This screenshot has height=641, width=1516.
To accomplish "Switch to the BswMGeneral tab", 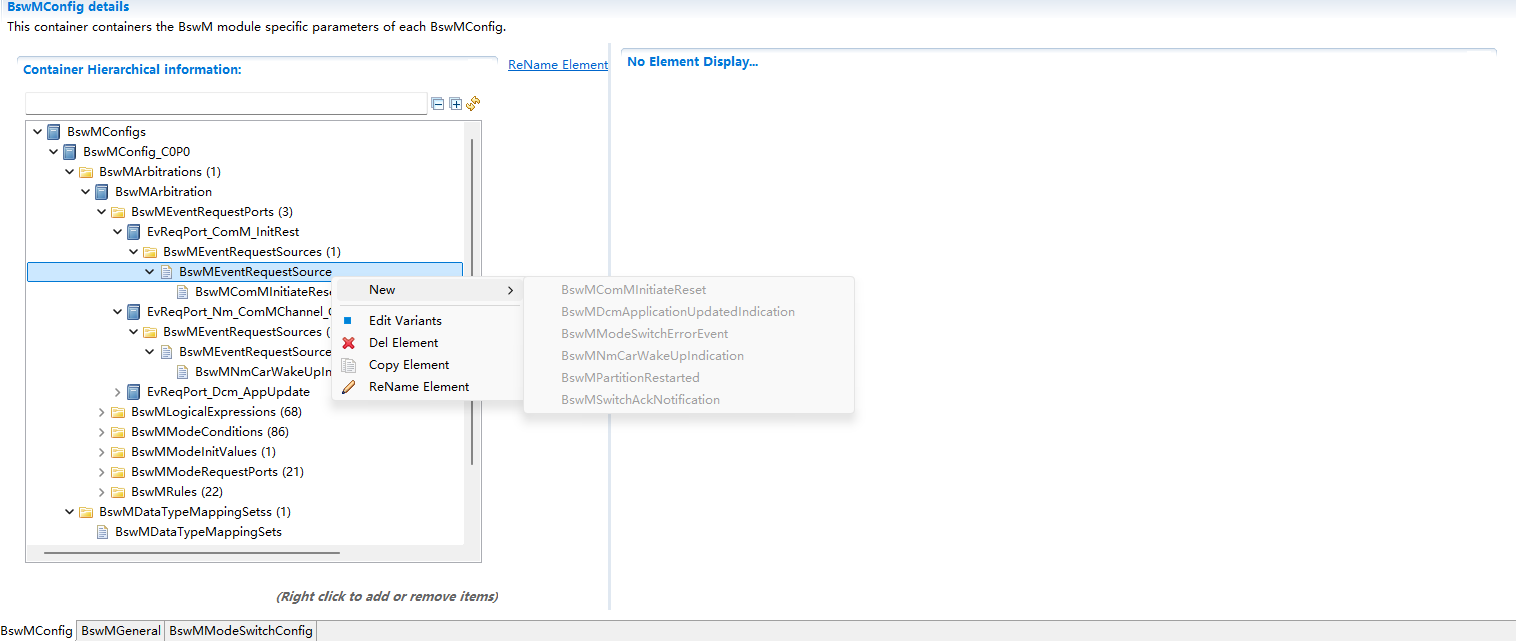I will [x=119, y=630].
